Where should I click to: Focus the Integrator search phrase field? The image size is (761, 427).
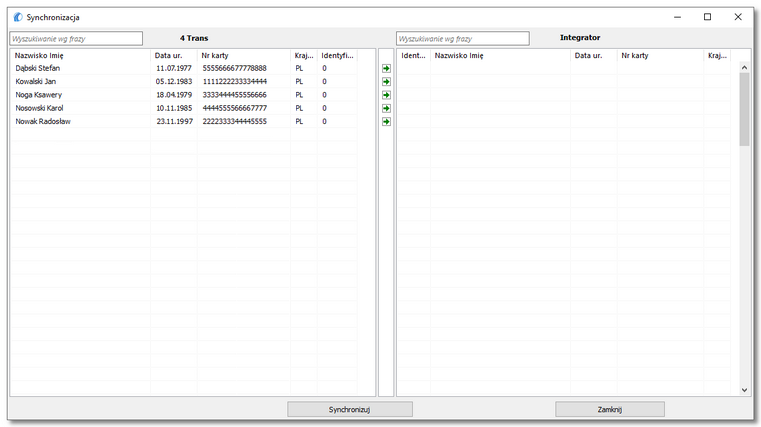point(463,38)
